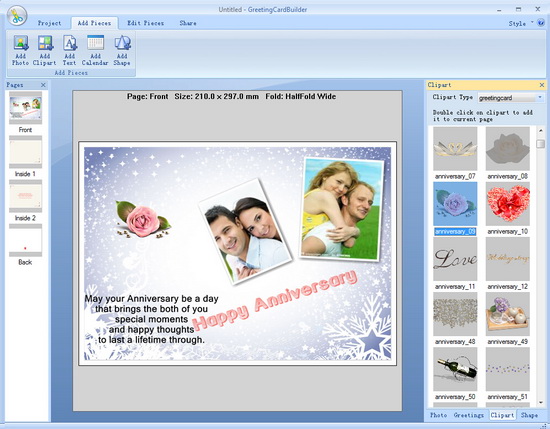Image resolution: width=550 pixels, height=429 pixels.
Task: Click the anniversary_09 label text
Action: tap(455, 232)
